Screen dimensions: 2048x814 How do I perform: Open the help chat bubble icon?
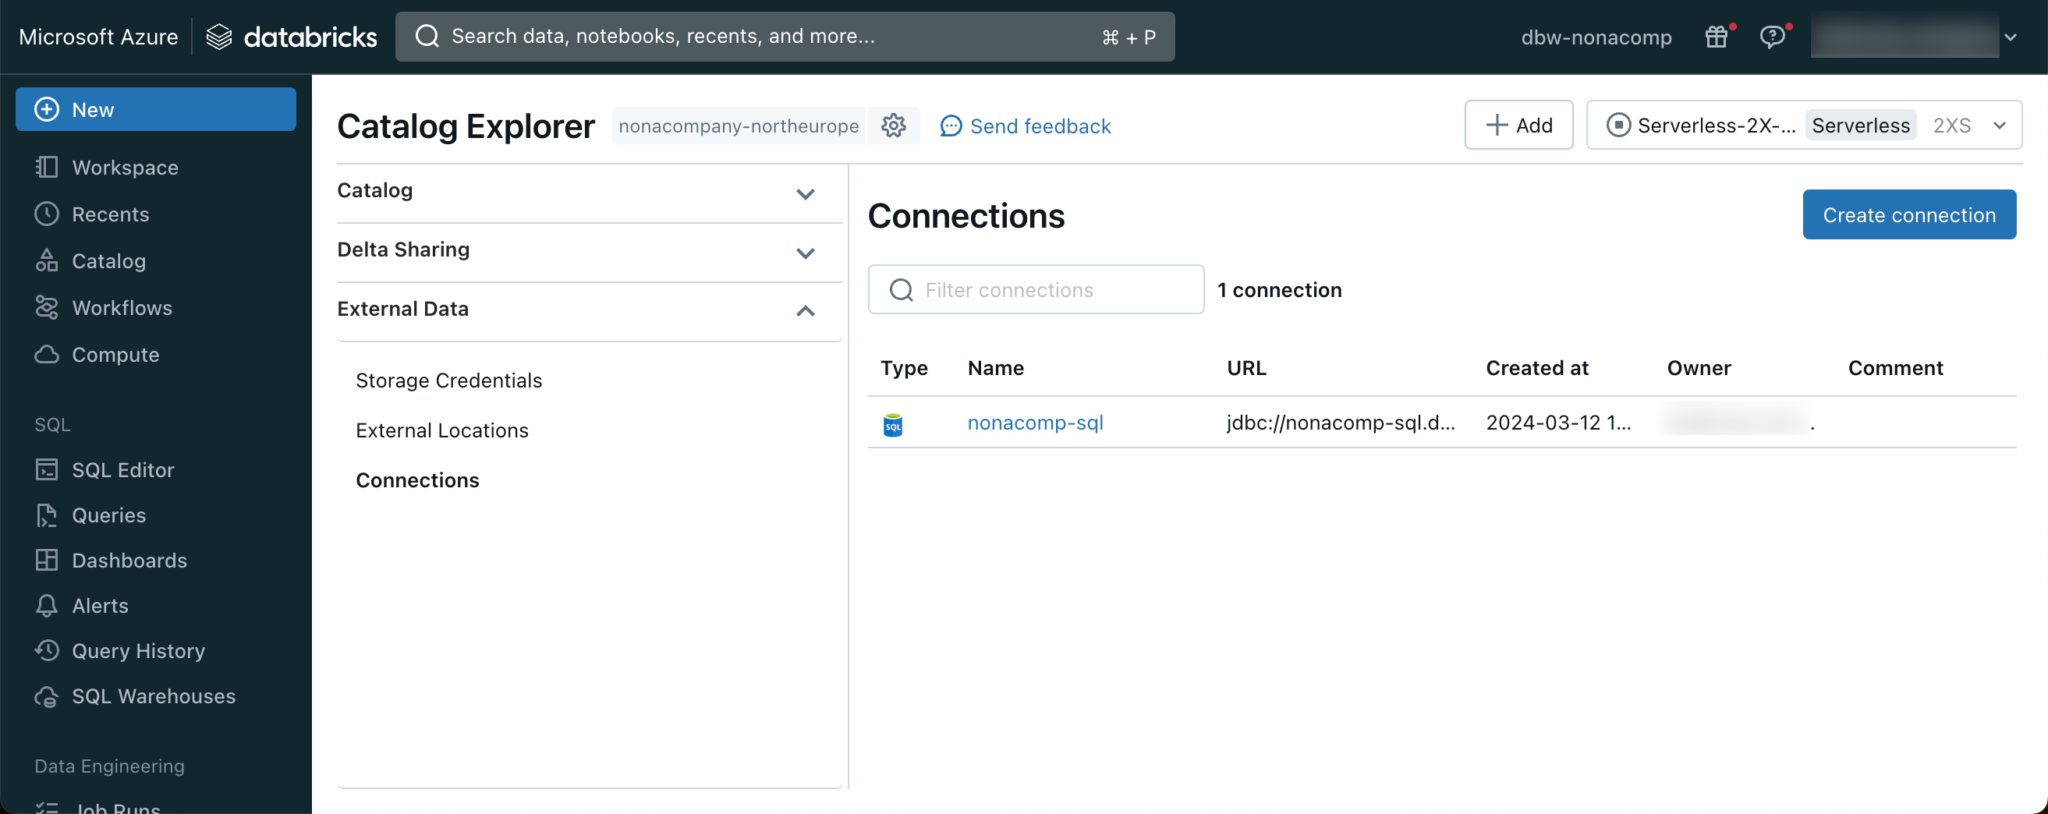click(x=1772, y=37)
